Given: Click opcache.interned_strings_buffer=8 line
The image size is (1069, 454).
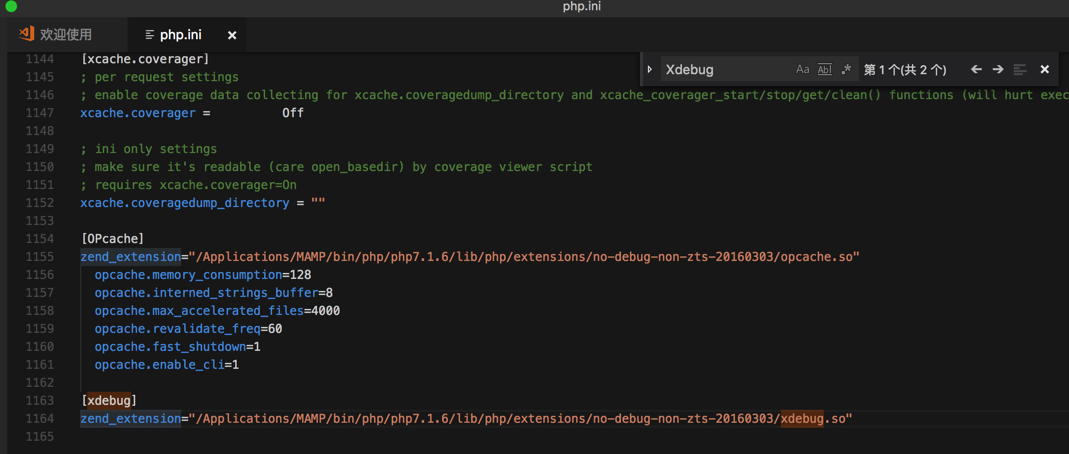Looking at the screenshot, I should click(214, 293).
